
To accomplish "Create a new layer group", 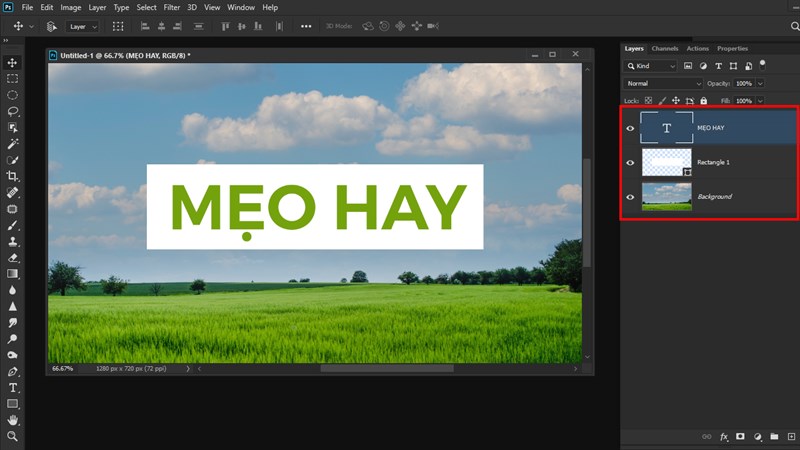I will (774, 437).
